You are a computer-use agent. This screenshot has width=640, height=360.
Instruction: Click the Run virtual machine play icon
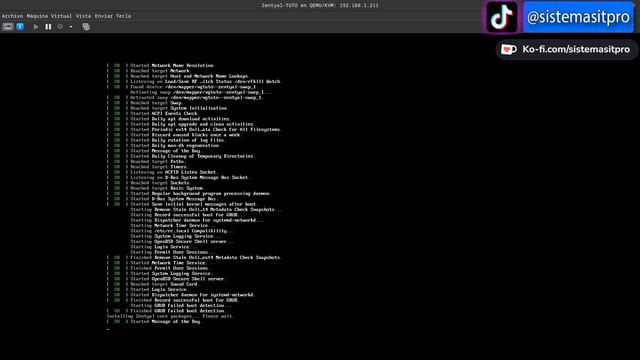pos(36,27)
